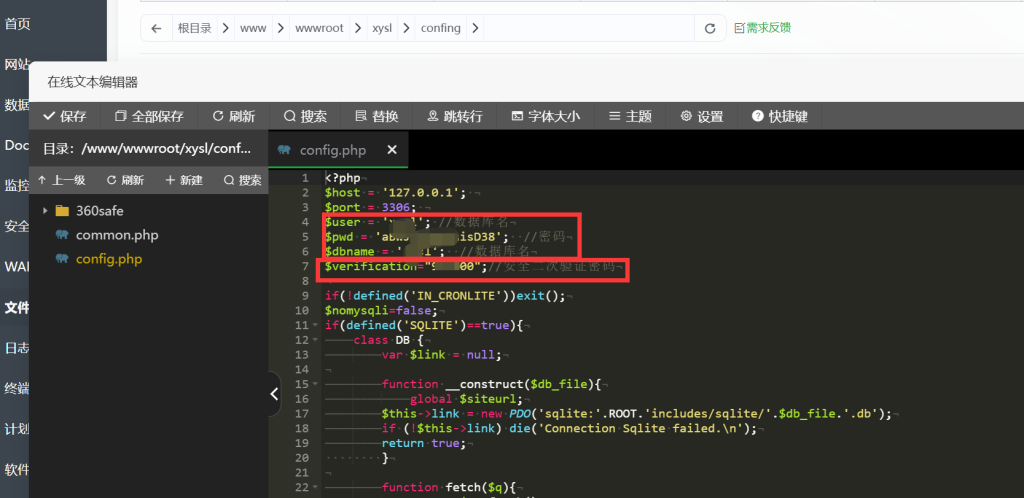Click the IN_CRONLITE exit line

(445, 296)
